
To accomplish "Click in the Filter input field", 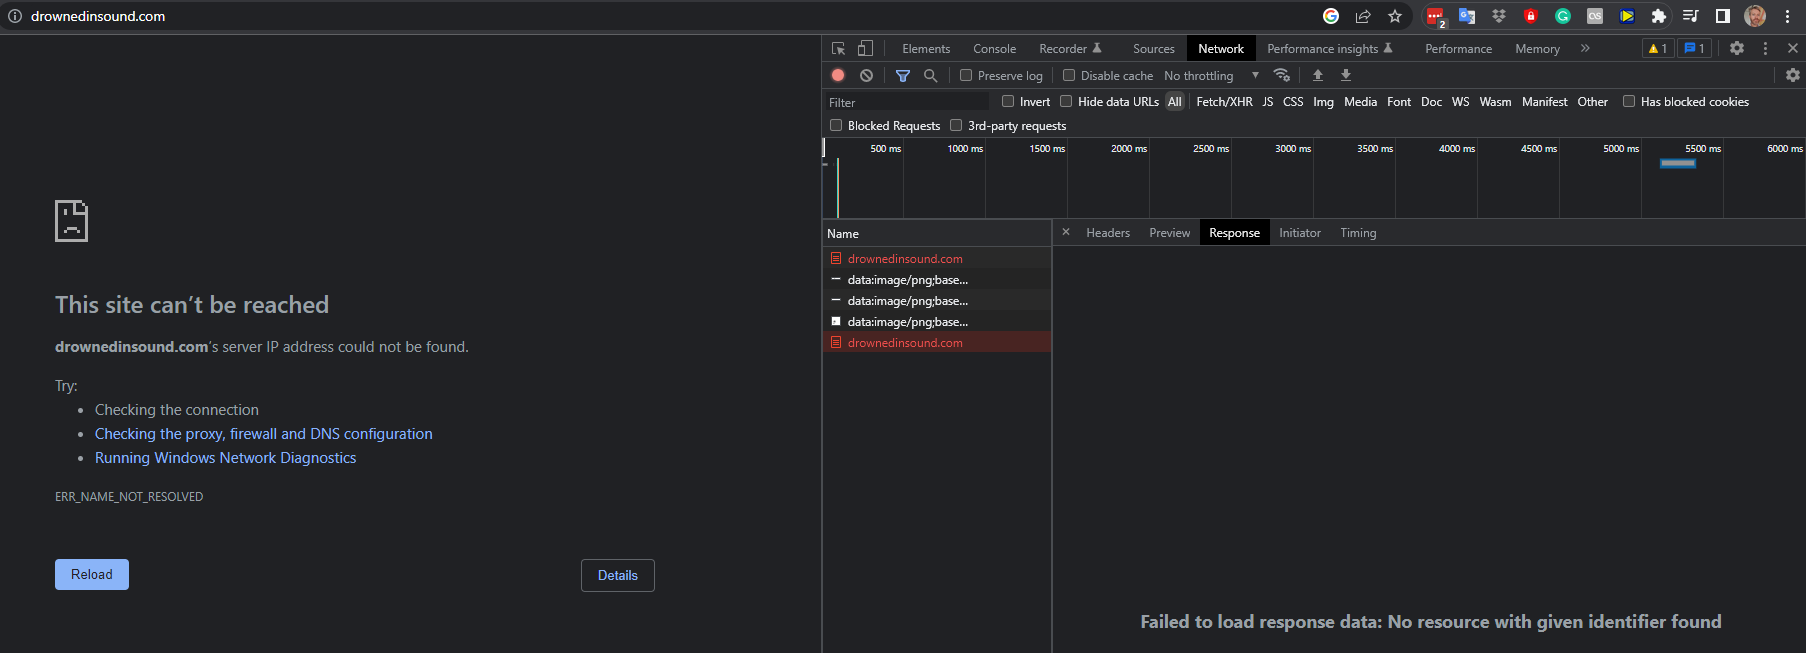I will [907, 102].
